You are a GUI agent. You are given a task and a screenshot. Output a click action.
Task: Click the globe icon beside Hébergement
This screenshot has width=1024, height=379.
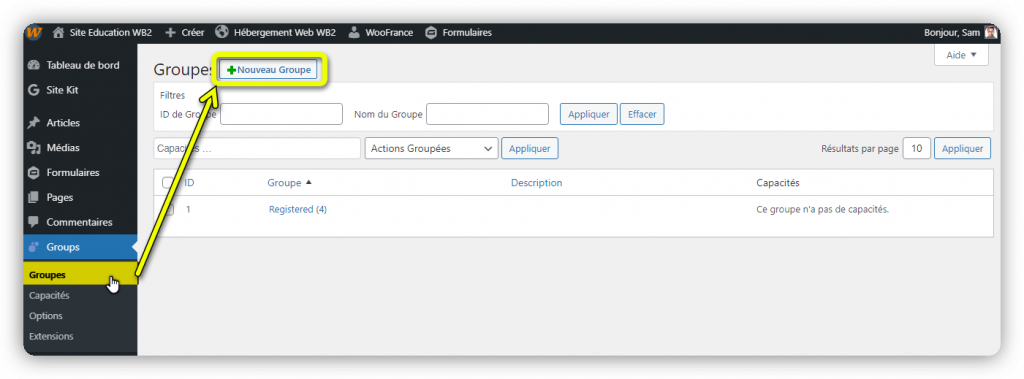tap(221, 32)
